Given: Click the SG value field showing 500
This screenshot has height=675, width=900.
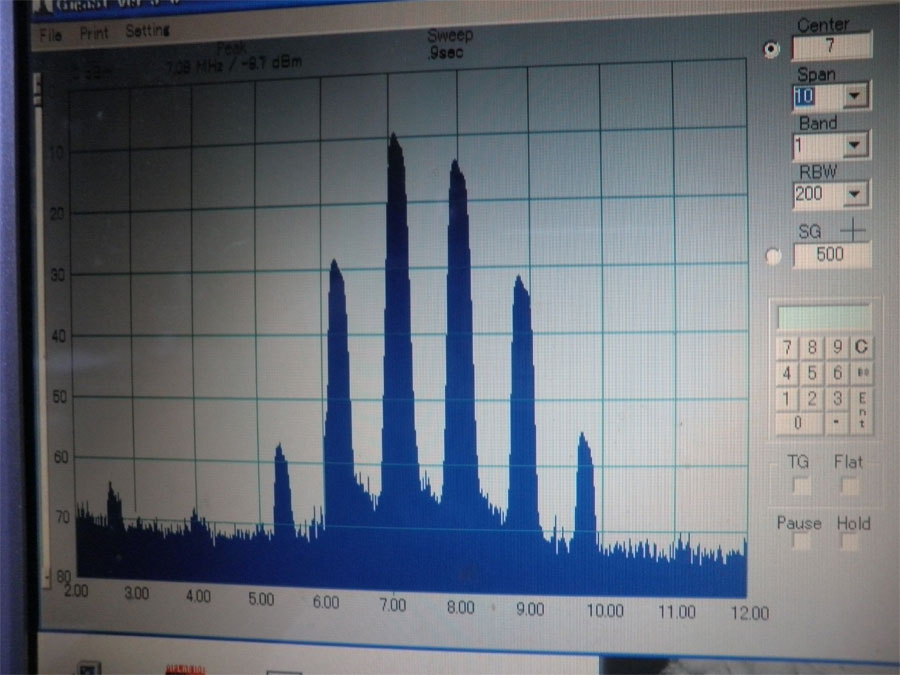Looking at the screenshot, I should 831,255.
